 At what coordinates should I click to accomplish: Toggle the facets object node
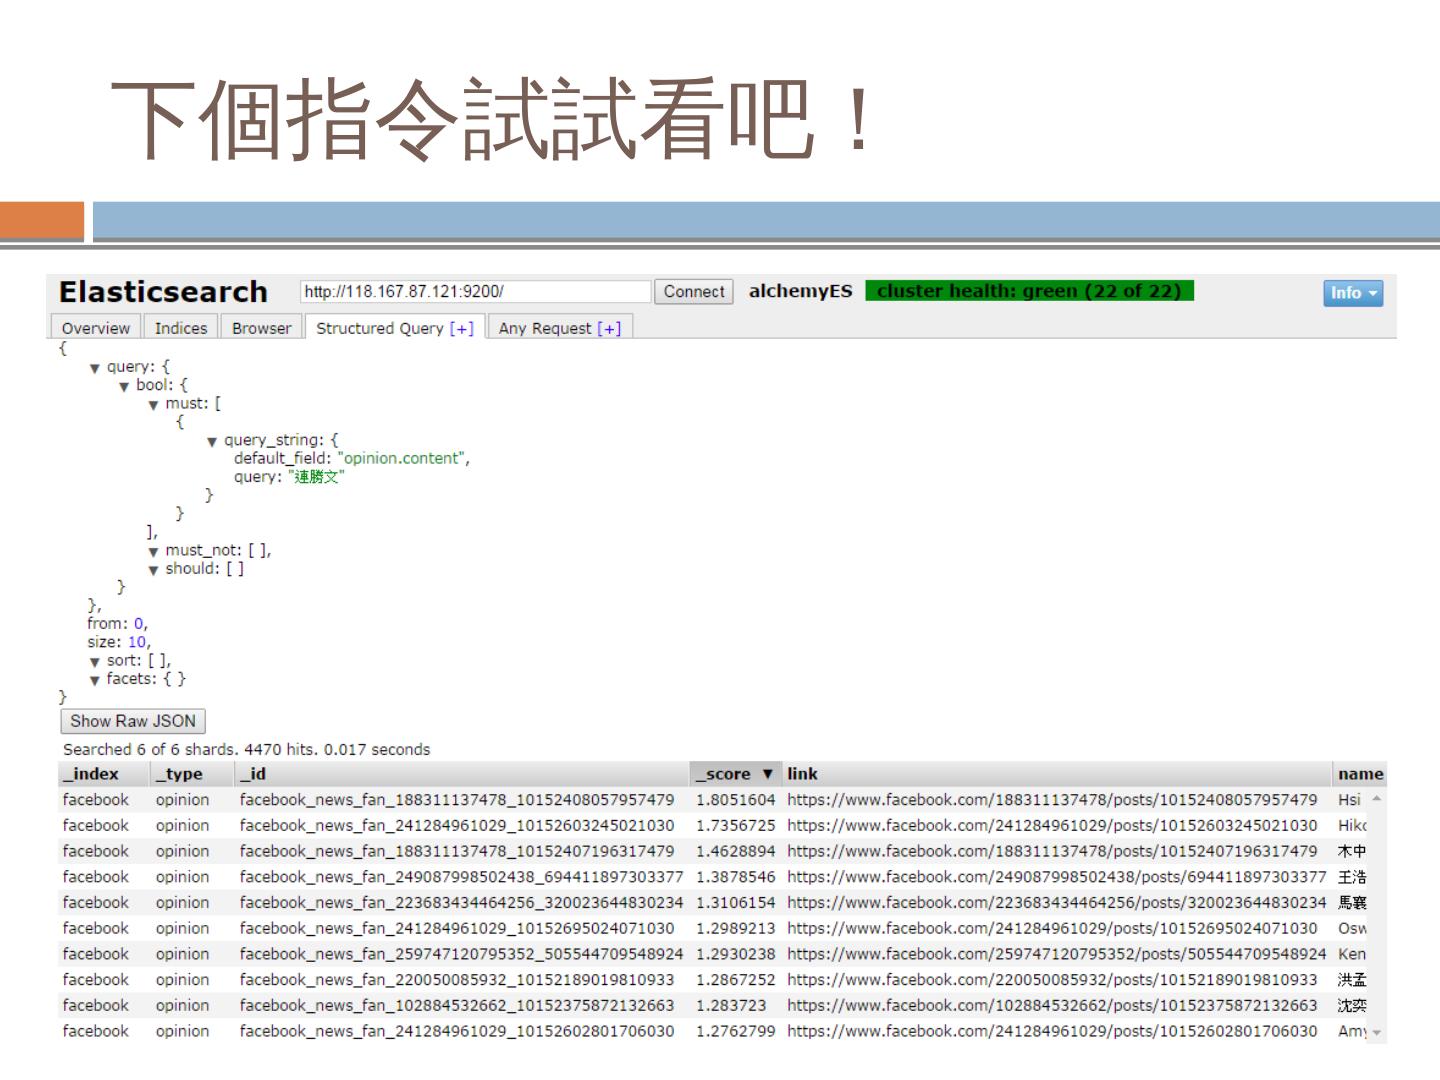[95, 680]
